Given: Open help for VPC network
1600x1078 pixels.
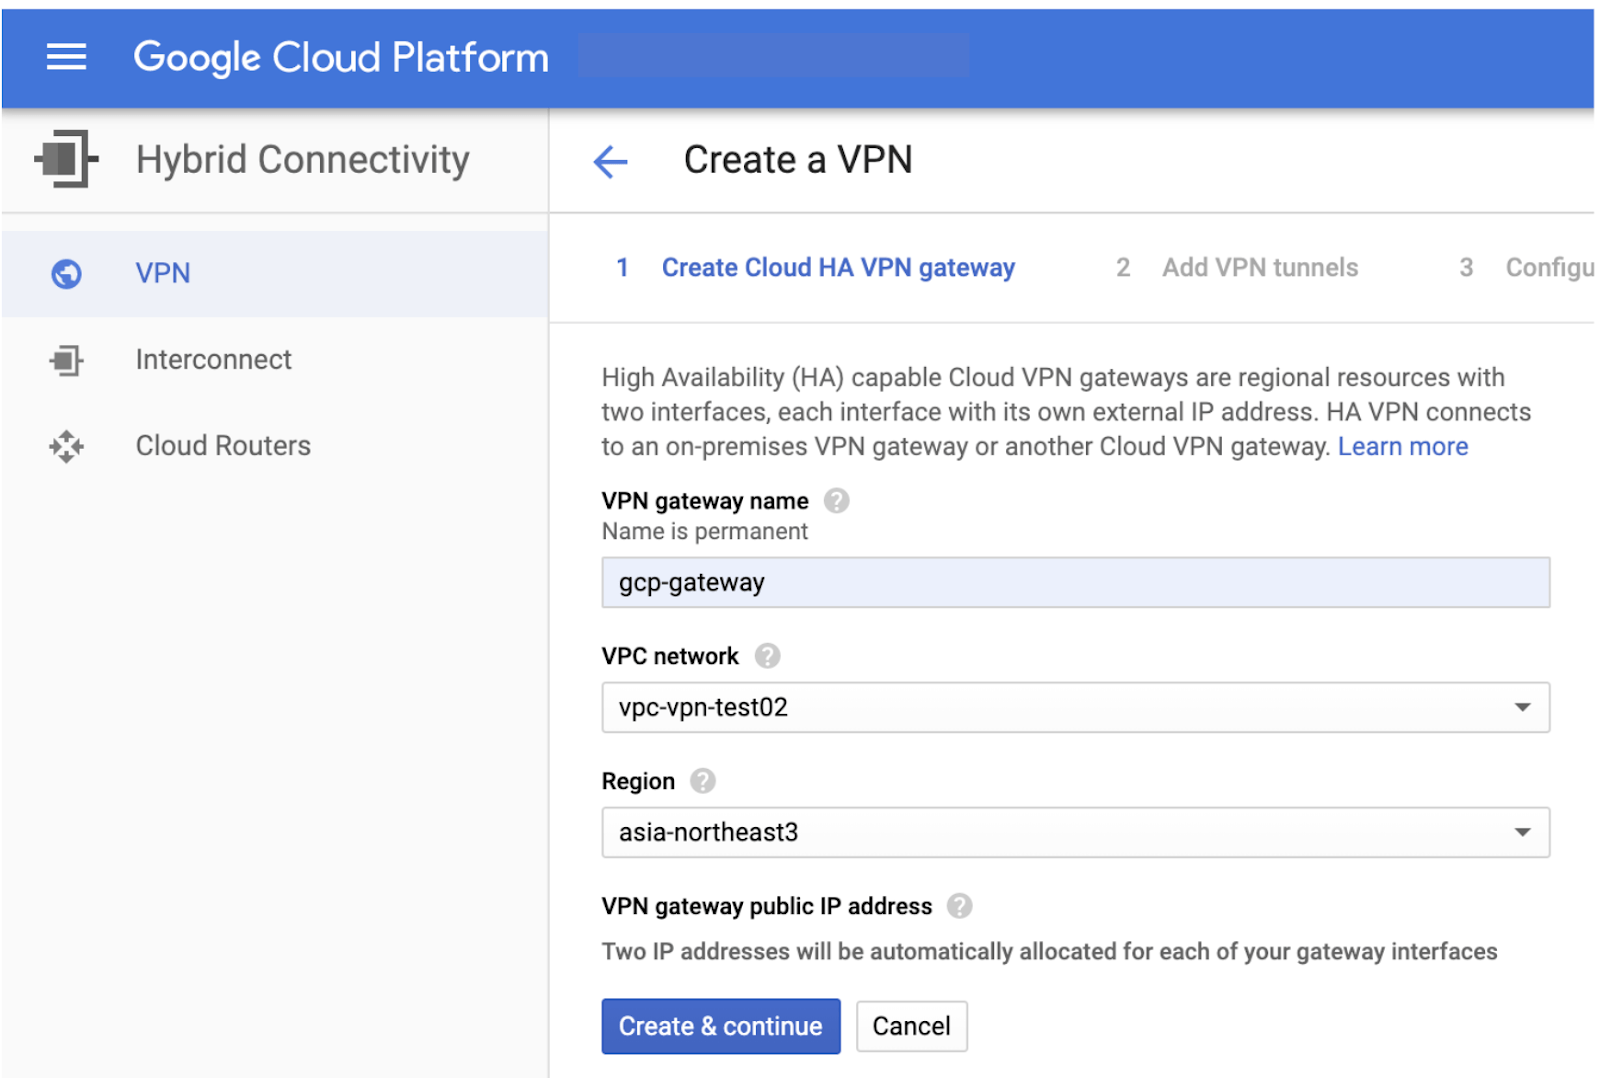Looking at the screenshot, I should 766,656.
